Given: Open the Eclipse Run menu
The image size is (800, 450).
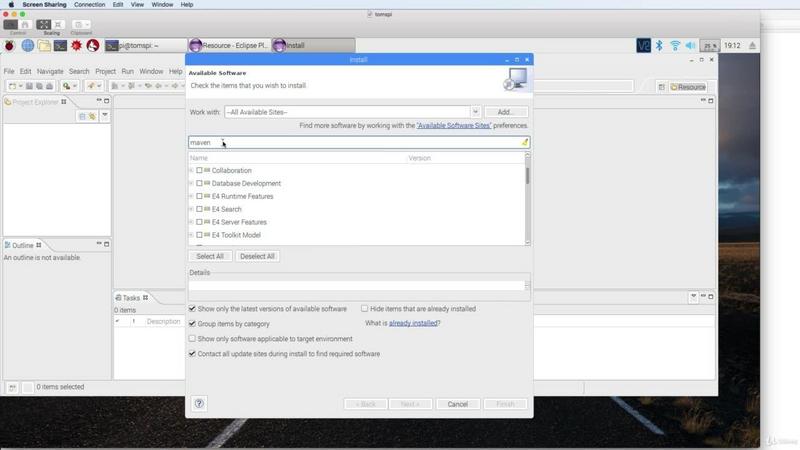Looking at the screenshot, I should coord(128,71).
